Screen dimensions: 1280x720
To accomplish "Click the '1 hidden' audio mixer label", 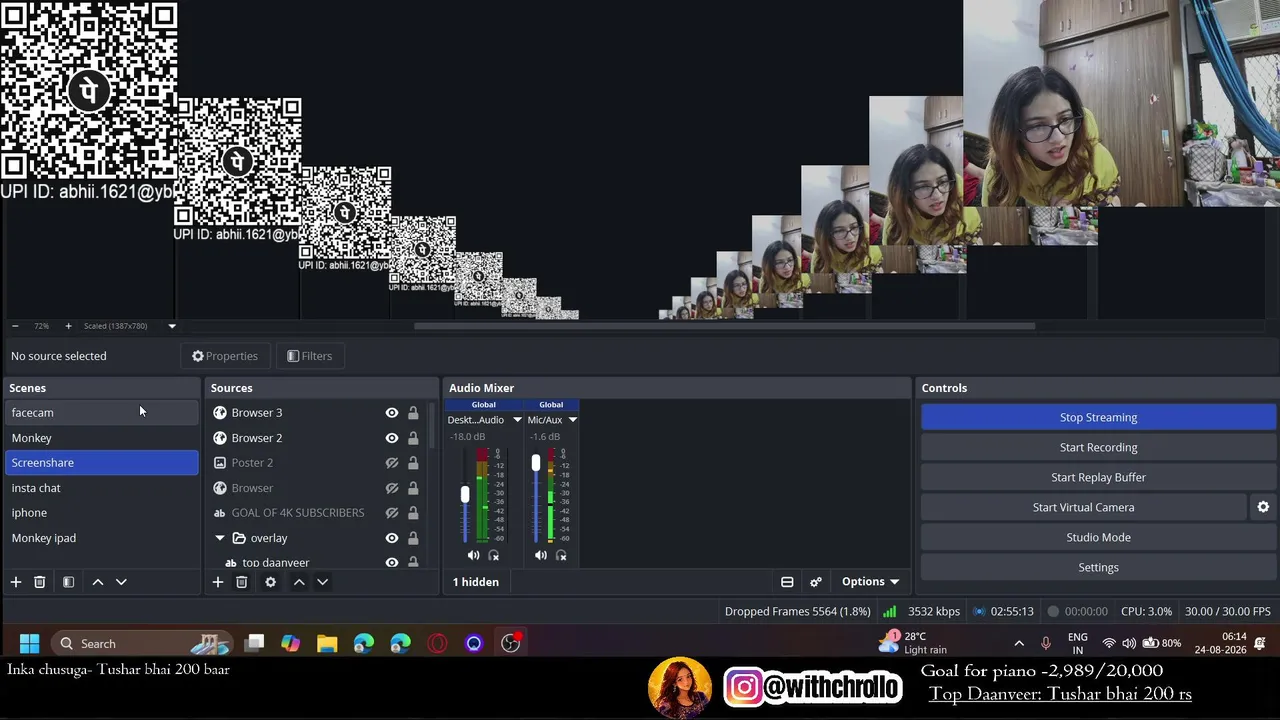I will (476, 582).
